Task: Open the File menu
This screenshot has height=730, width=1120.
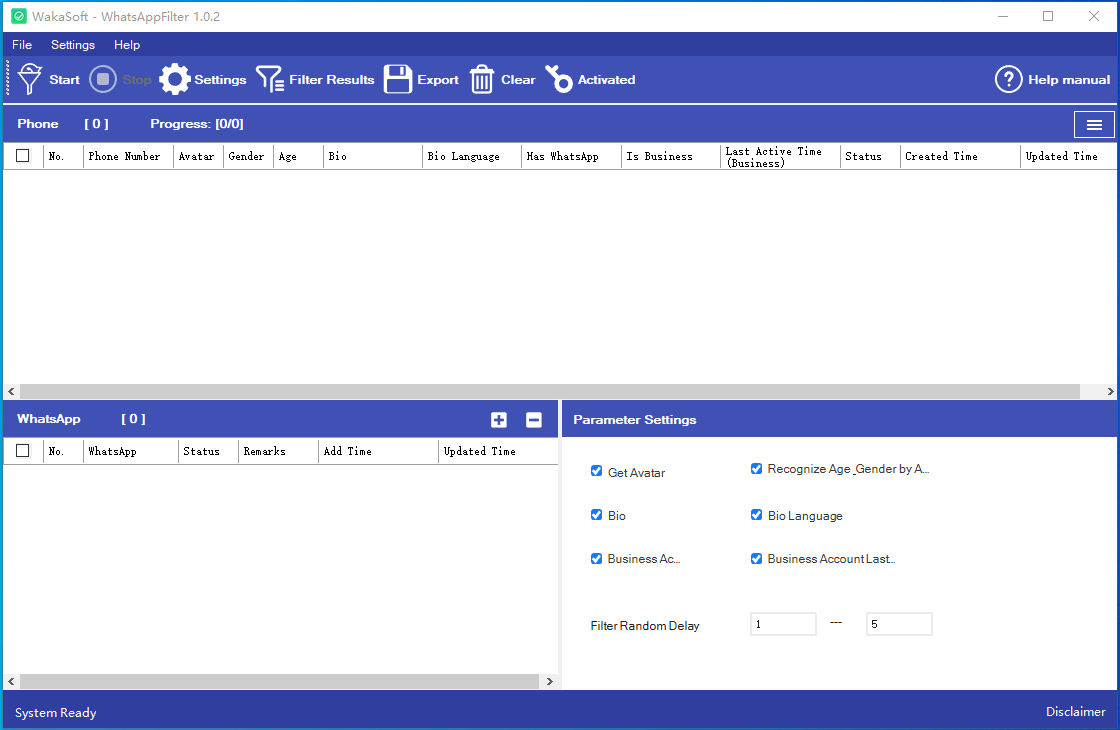Action: coord(22,44)
